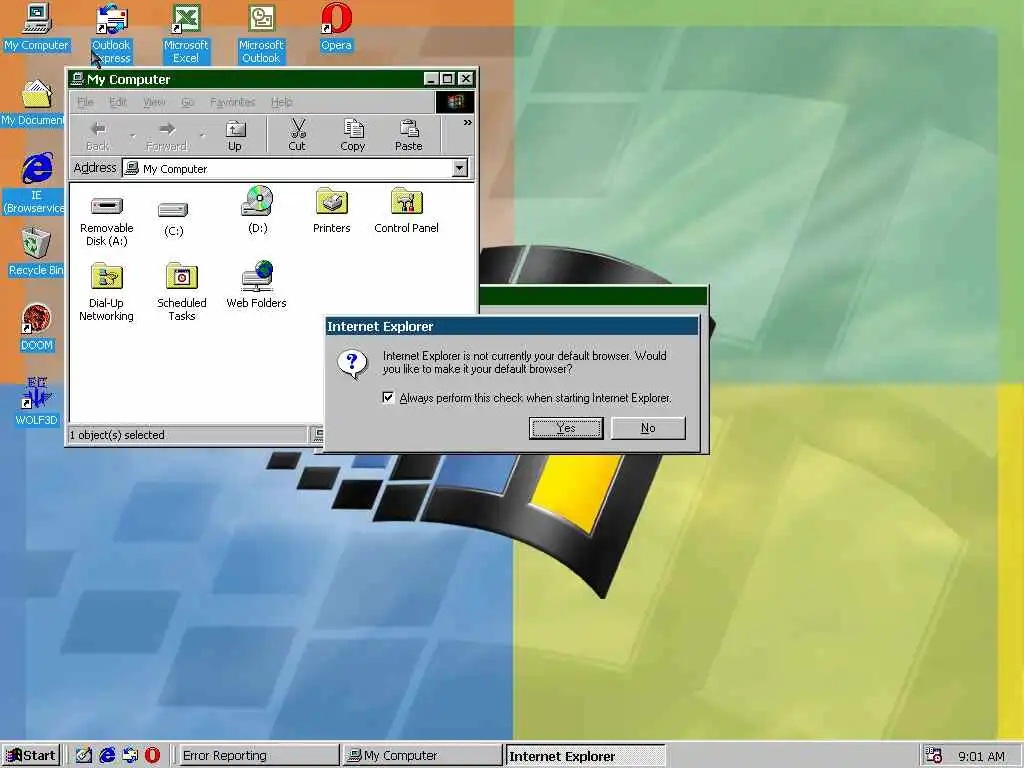Click the system tray scheduler icon
Screen dimensions: 1024x768
[x=934, y=756]
